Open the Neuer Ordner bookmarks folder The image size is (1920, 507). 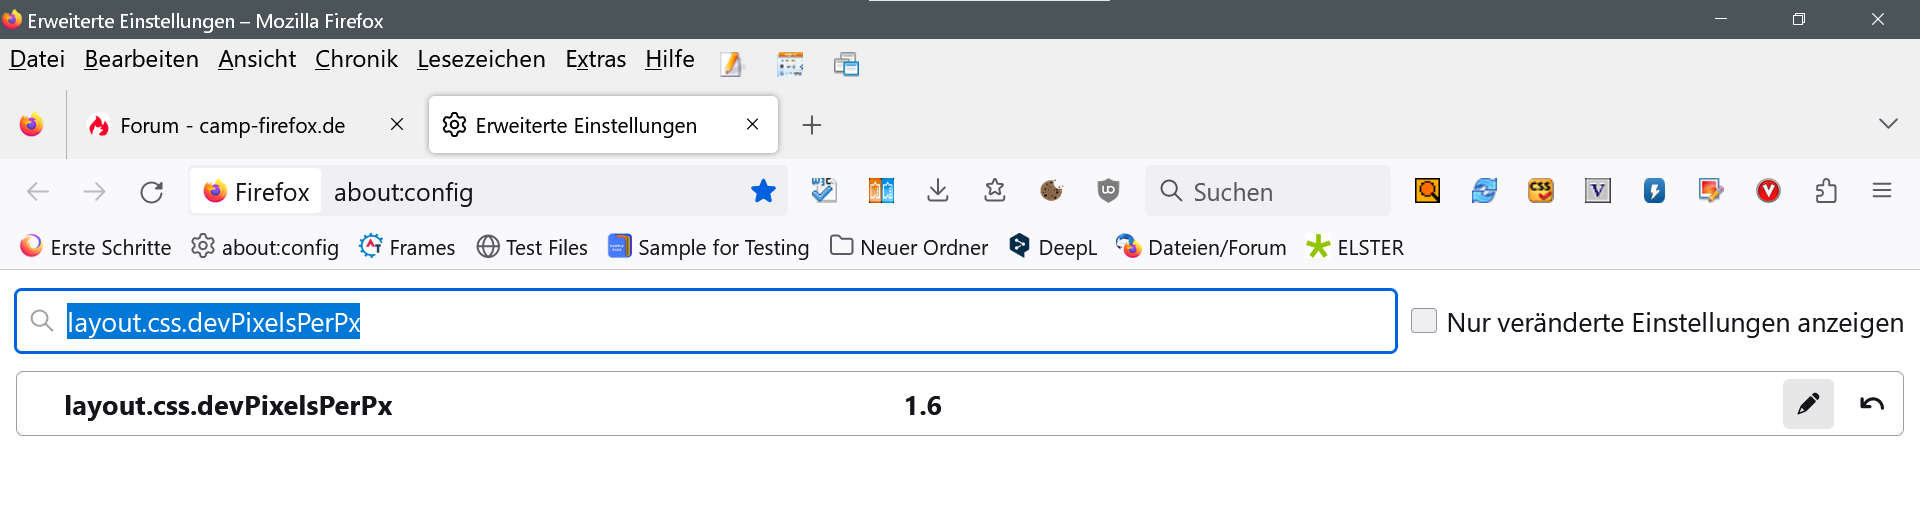tap(909, 247)
